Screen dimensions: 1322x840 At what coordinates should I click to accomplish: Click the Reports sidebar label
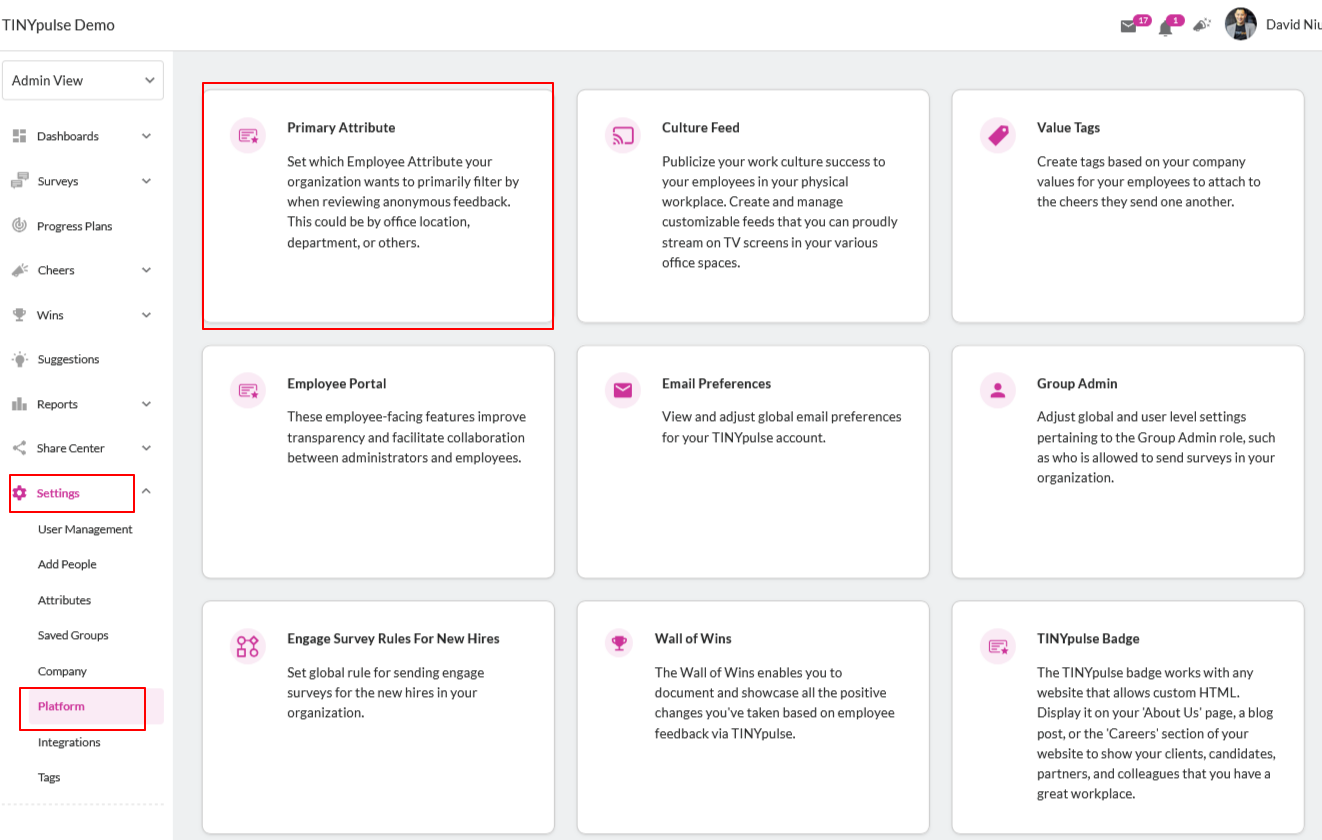tap(57, 404)
